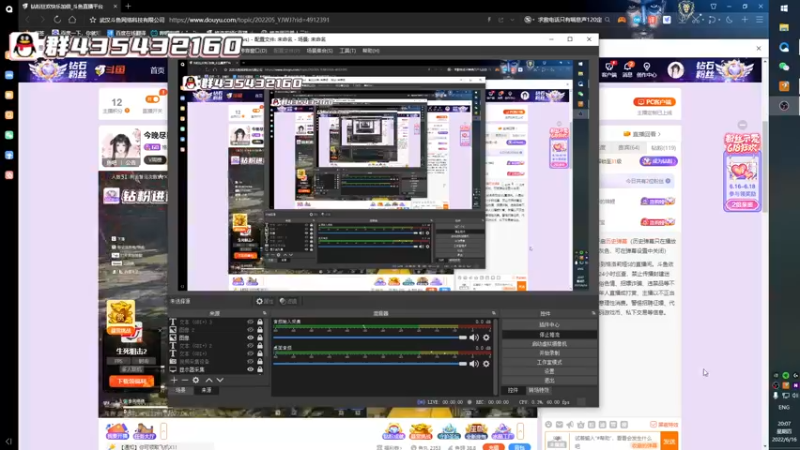Open the 消息 messages icon in Douyu header
The height and width of the screenshot is (450, 800).
[628, 69]
